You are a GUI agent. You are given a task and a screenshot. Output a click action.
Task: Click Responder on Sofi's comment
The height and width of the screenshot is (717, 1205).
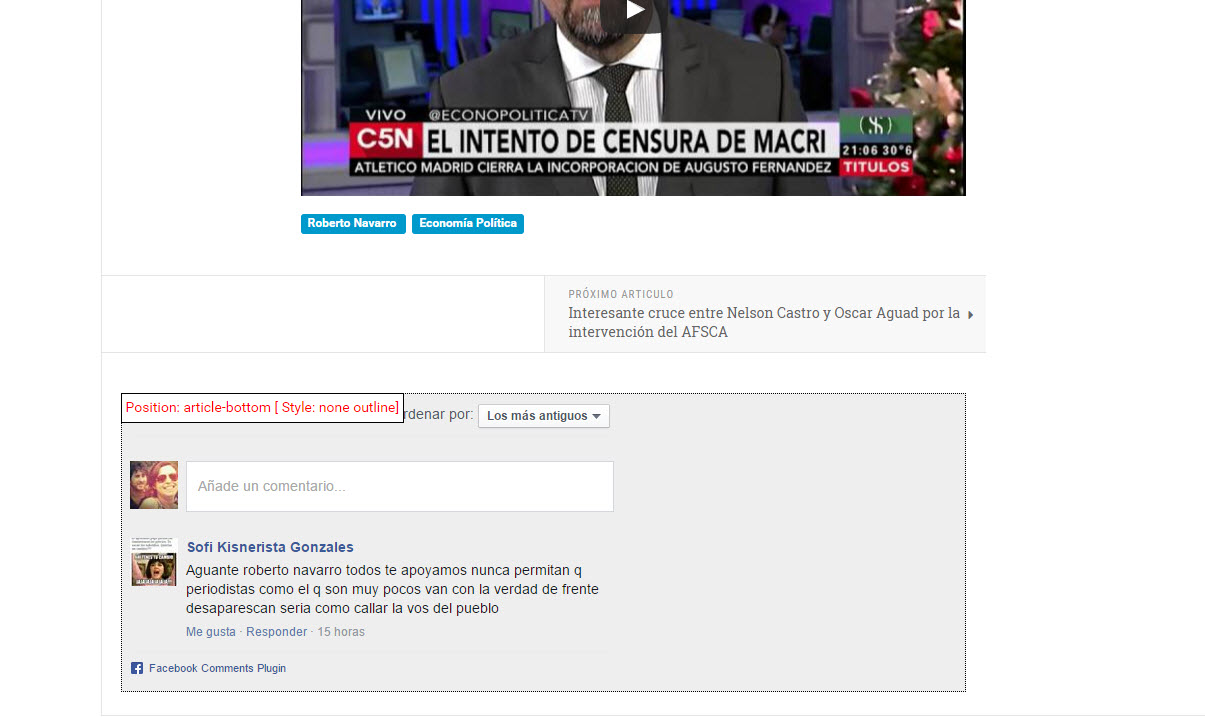(277, 632)
